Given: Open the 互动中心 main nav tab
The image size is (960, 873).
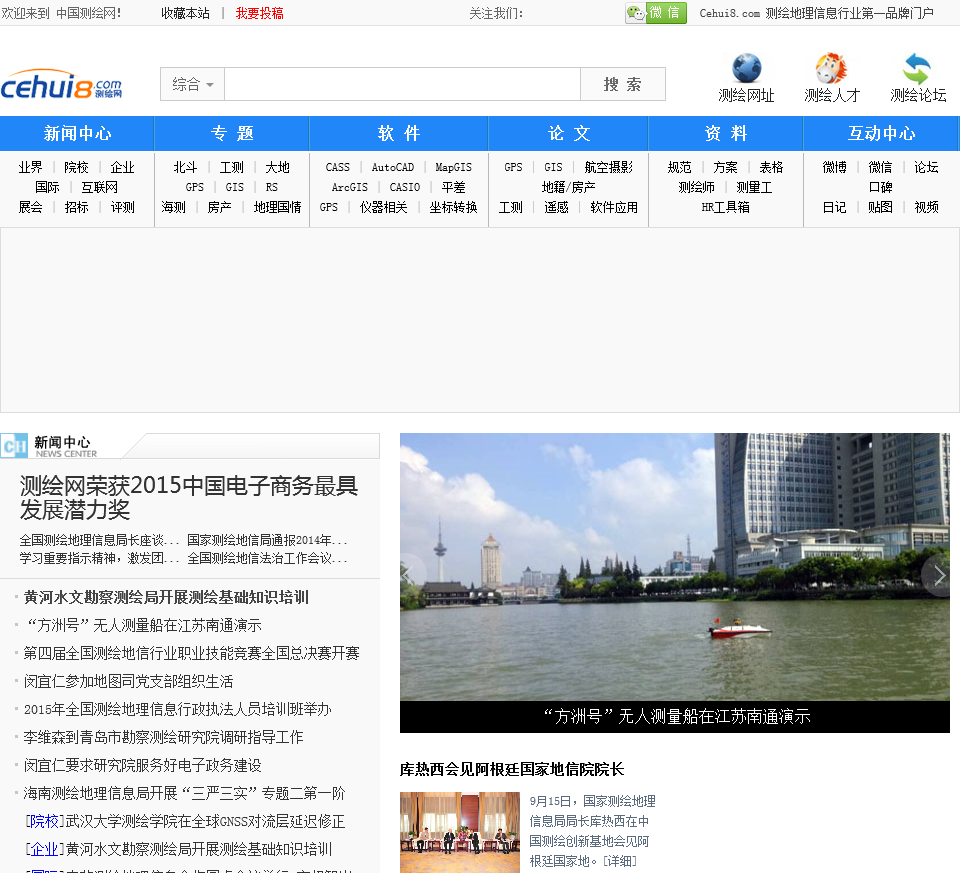Looking at the screenshot, I should tap(881, 133).
